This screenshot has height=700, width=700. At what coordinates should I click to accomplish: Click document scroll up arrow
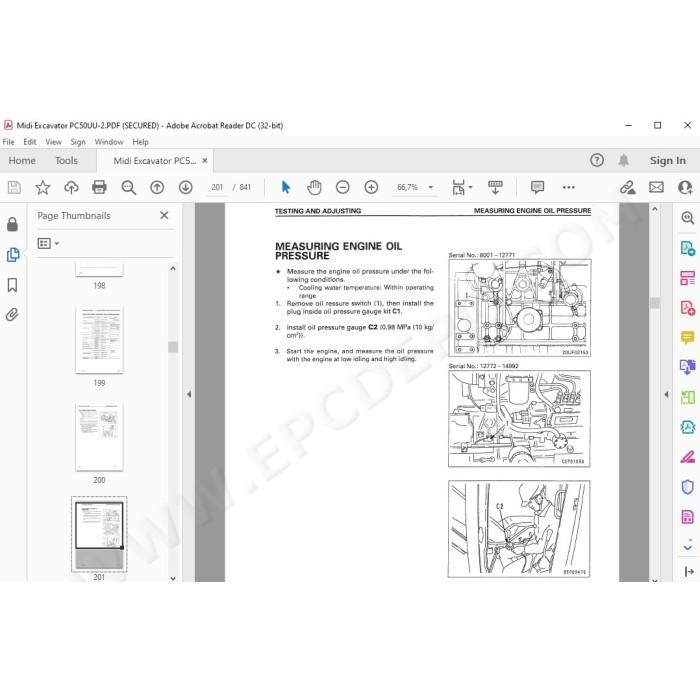654,208
